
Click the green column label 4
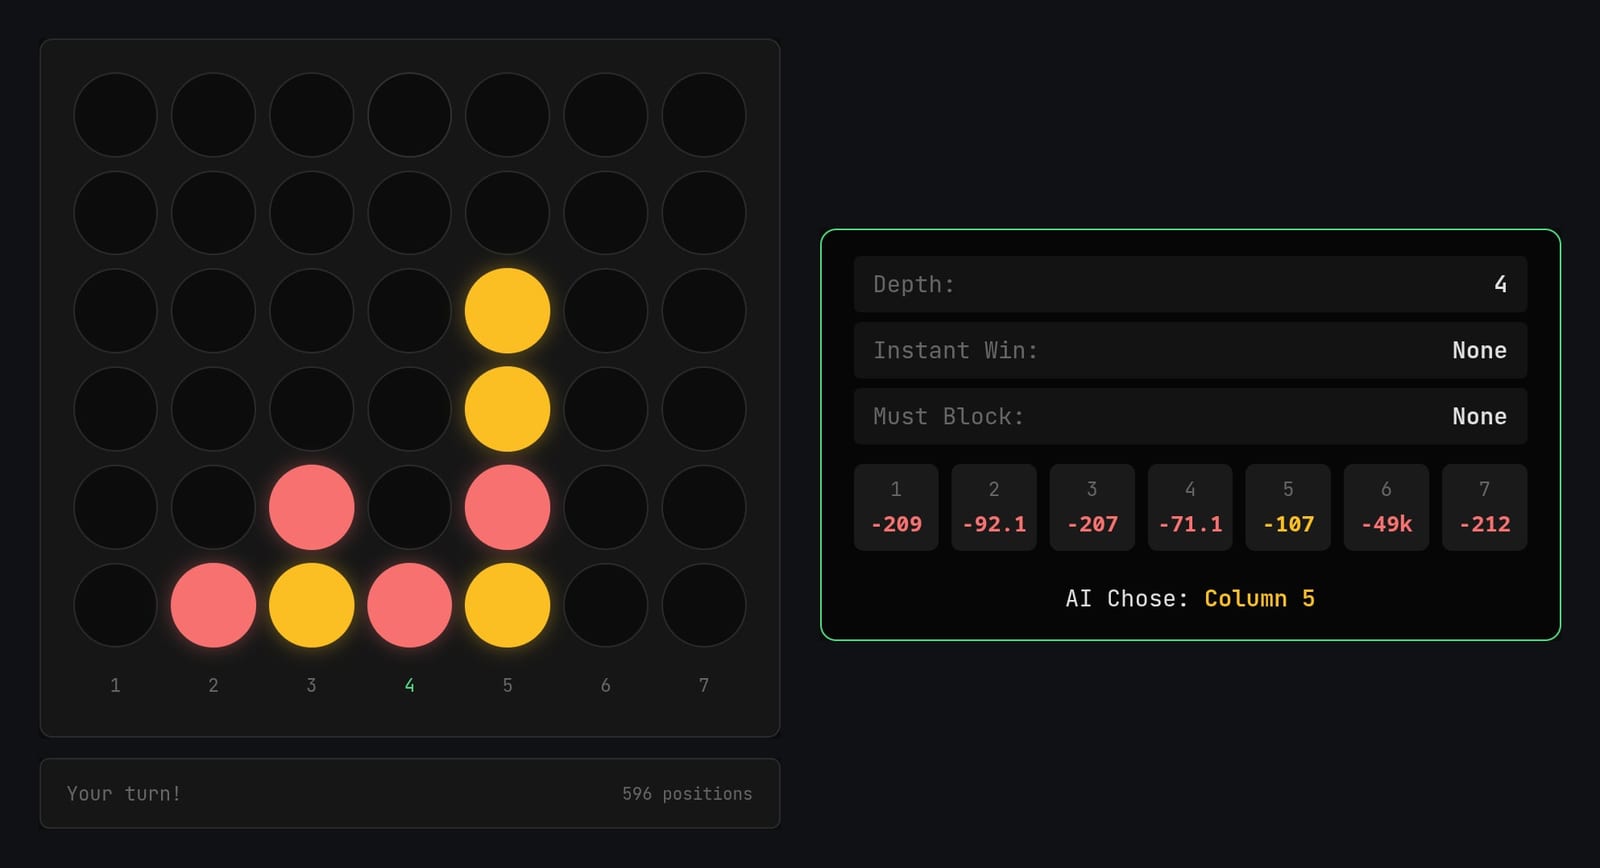[x=409, y=685]
